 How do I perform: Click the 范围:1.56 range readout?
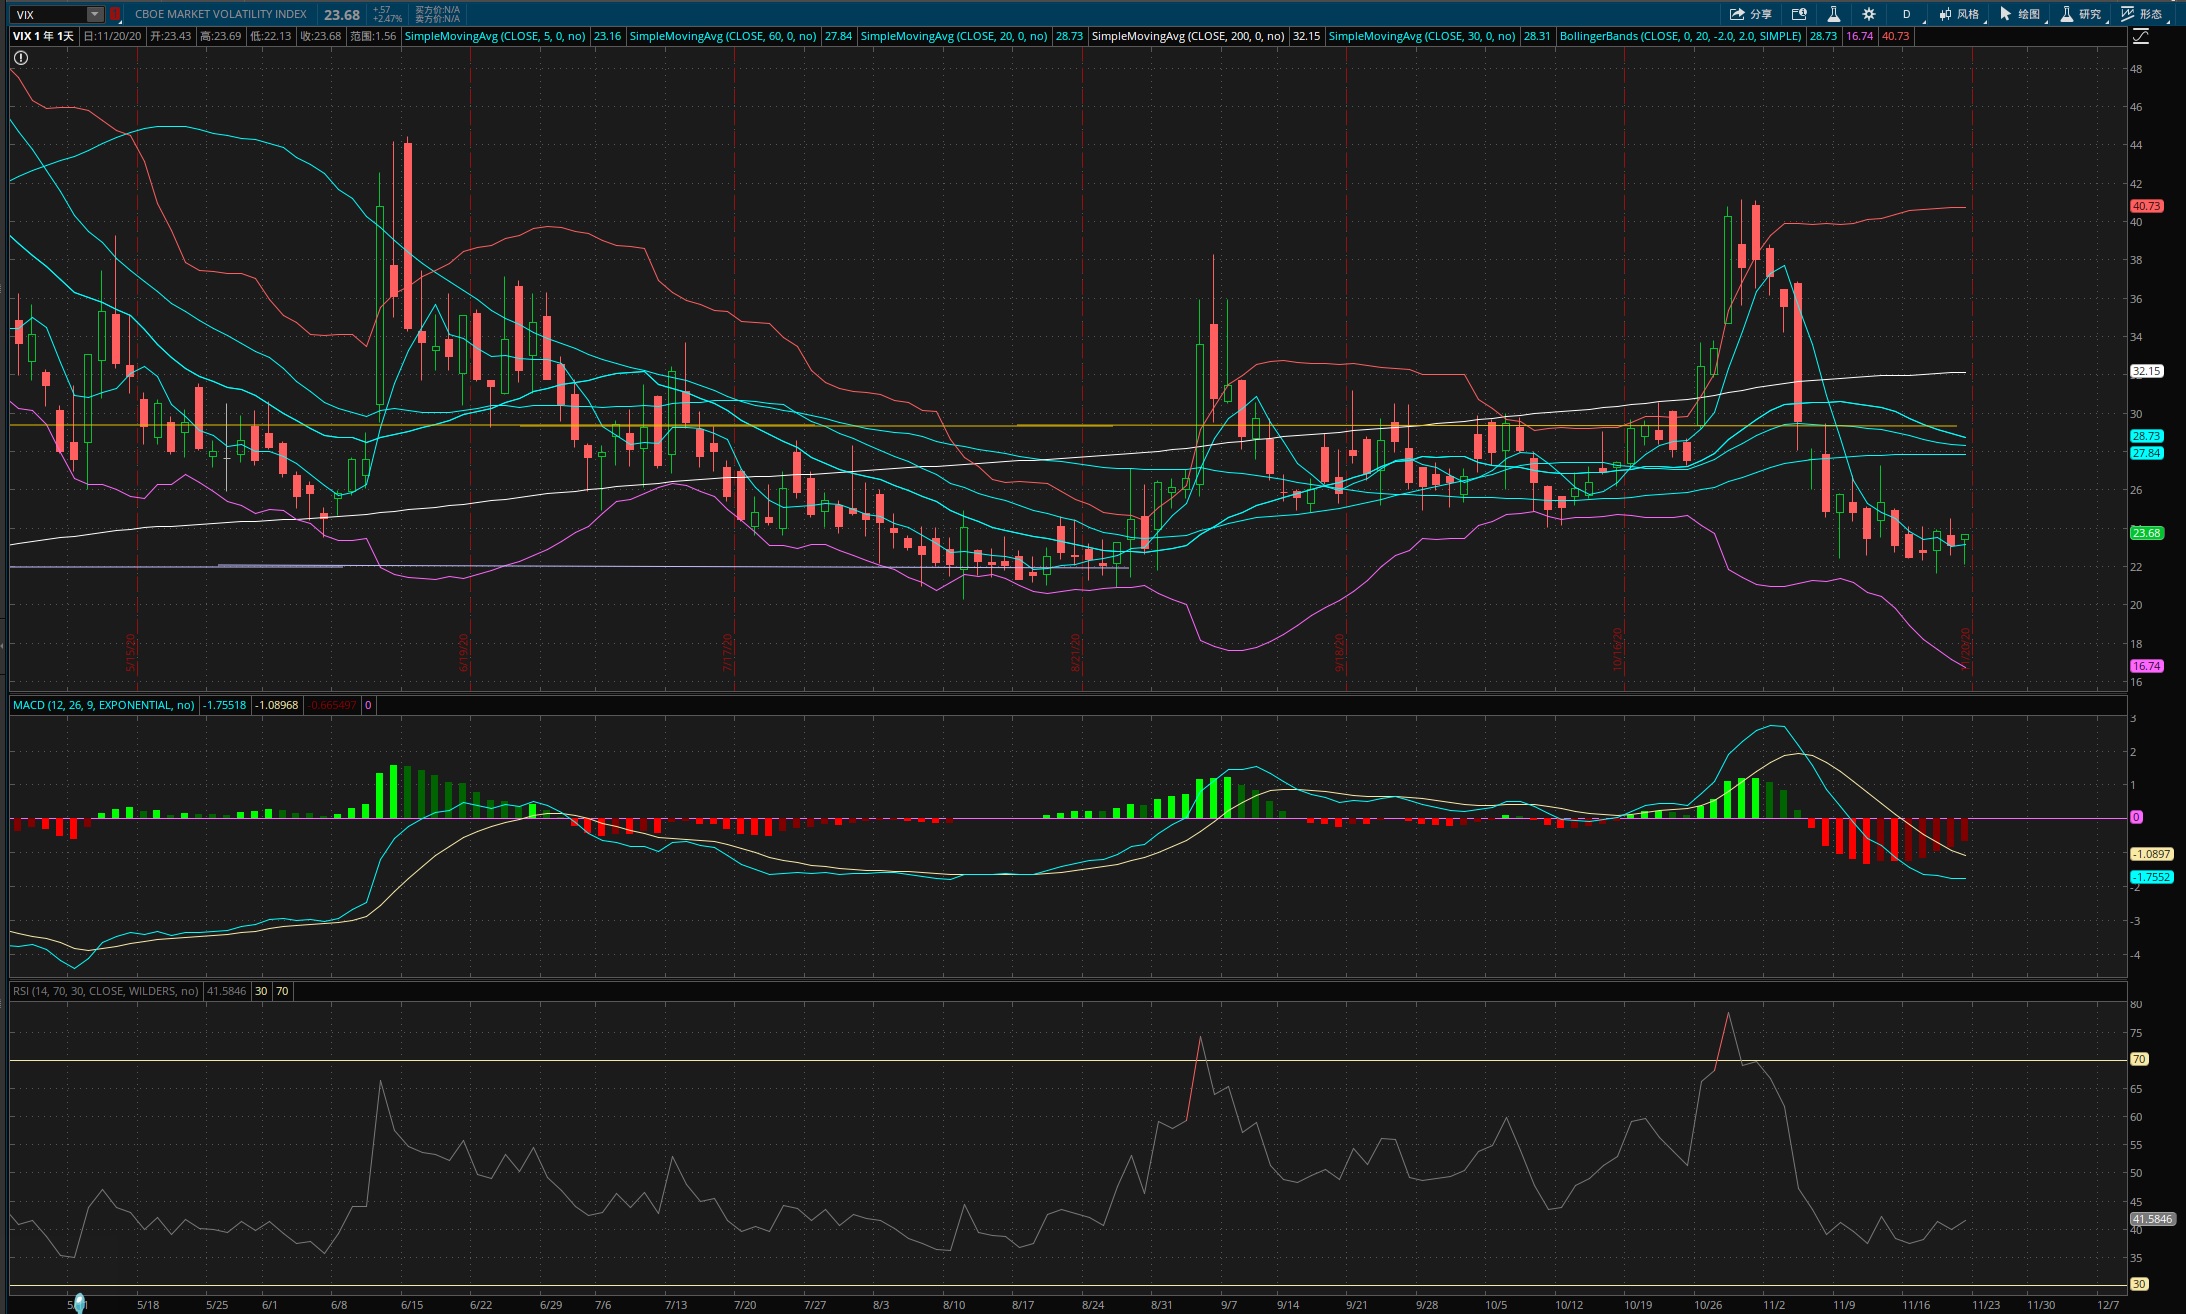coord(373,36)
